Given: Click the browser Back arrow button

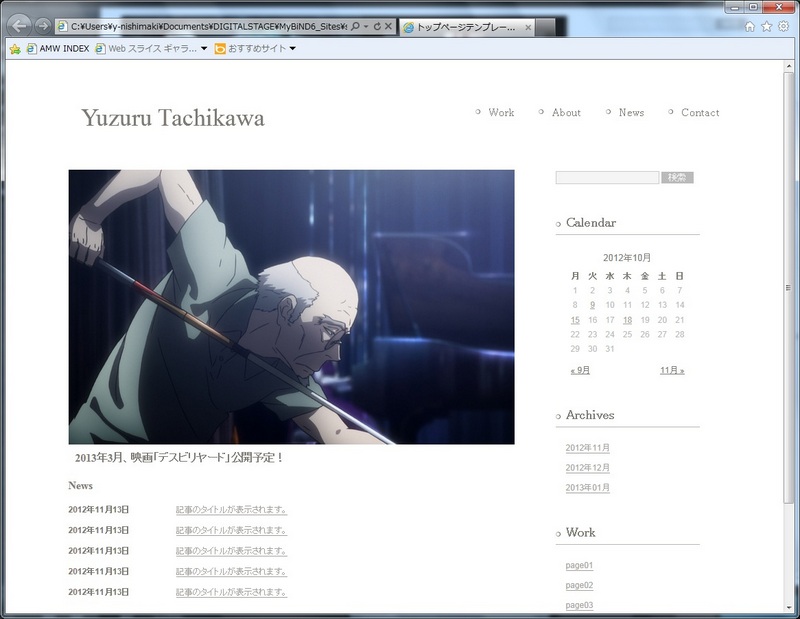Looking at the screenshot, I should tap(19, 26).
